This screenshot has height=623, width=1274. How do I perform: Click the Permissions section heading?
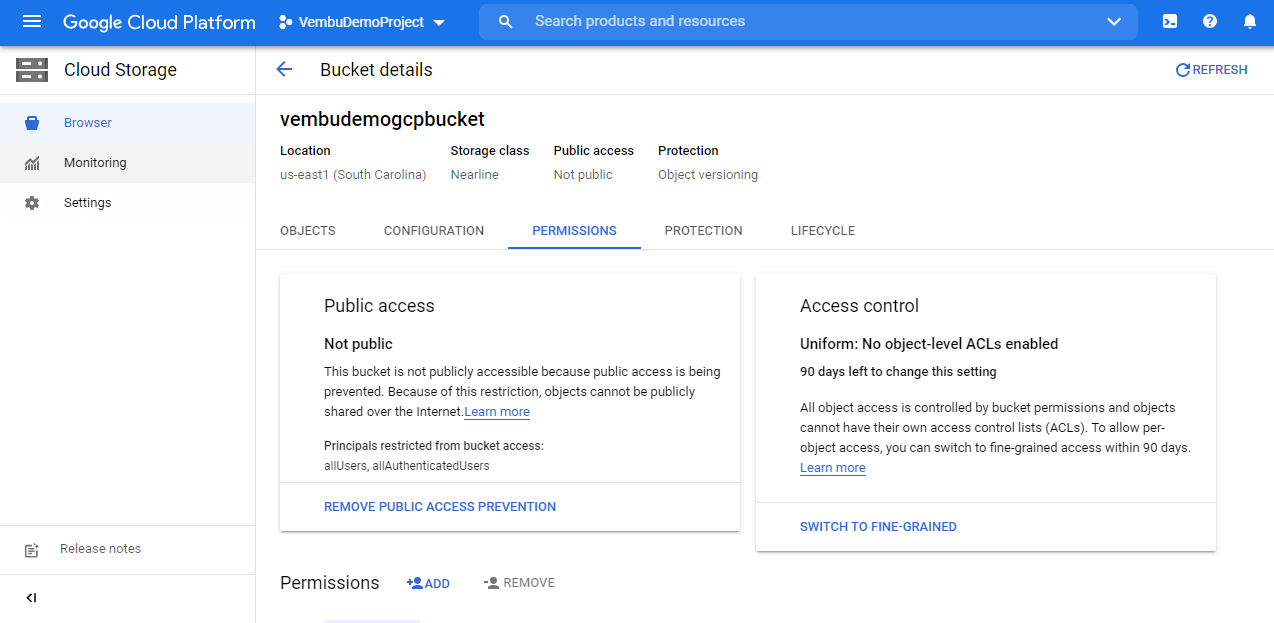[330, 583]
